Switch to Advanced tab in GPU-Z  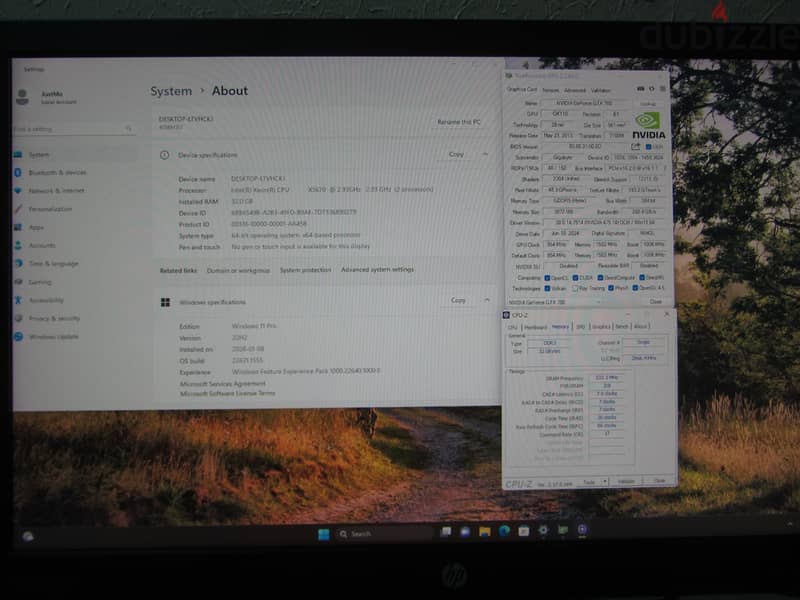click(x=575, y=90)
